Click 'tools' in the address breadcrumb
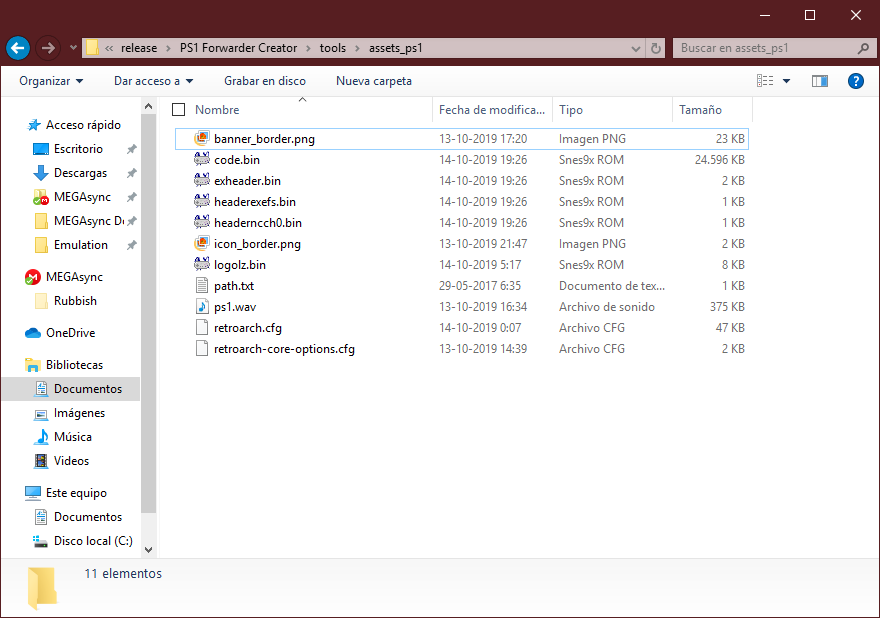 333,48
